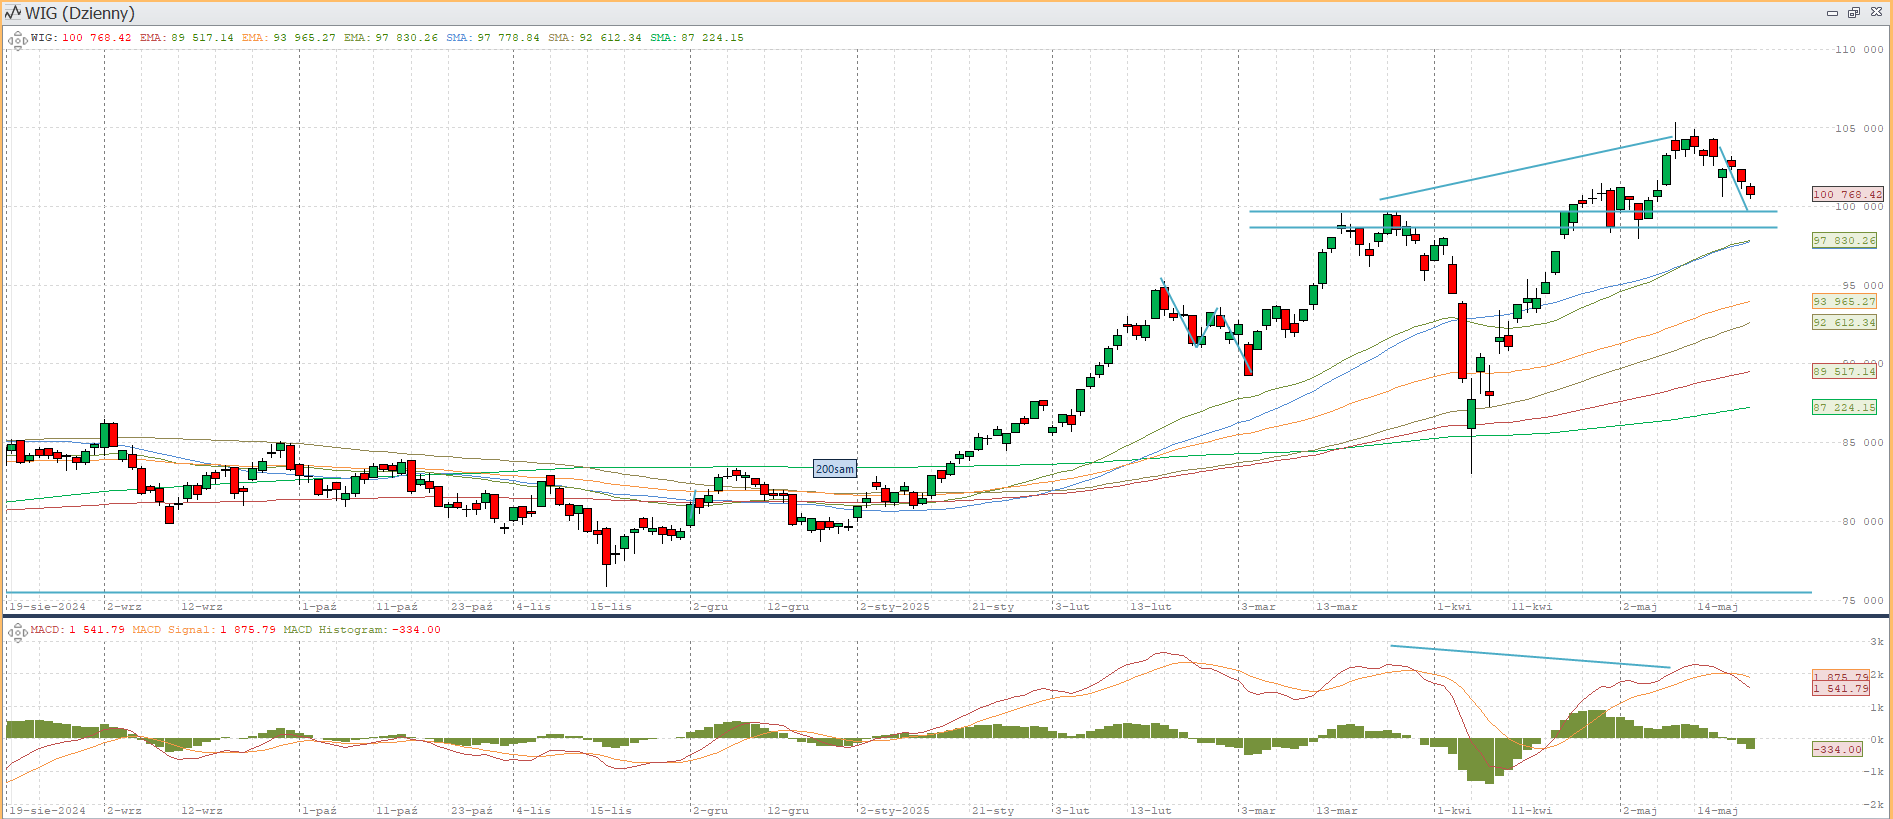Viewport: 1893px width, 819px height.
Task: Restore the chart window with the restore icon
Action: pyautogui.click(x=1853, y=13)
